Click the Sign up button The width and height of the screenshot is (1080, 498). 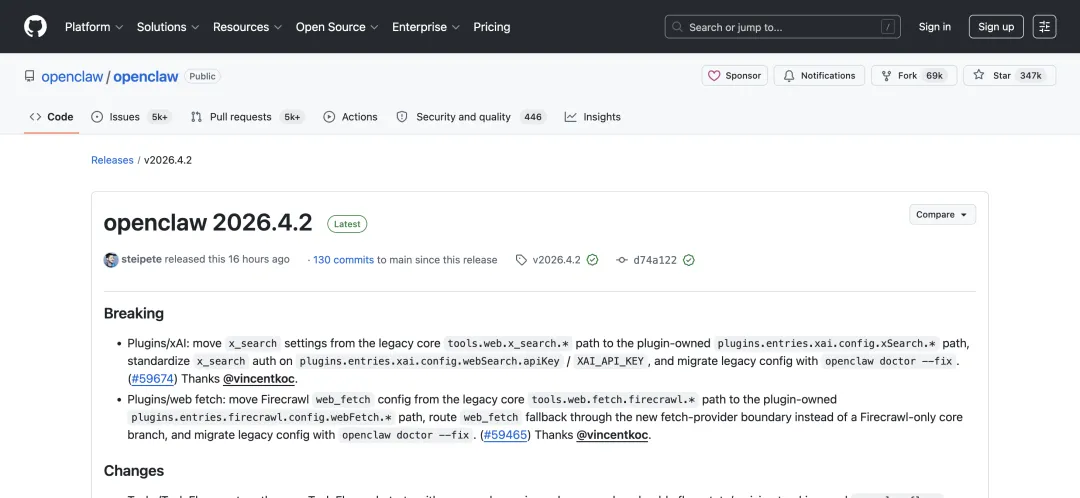tap(995, 27)
